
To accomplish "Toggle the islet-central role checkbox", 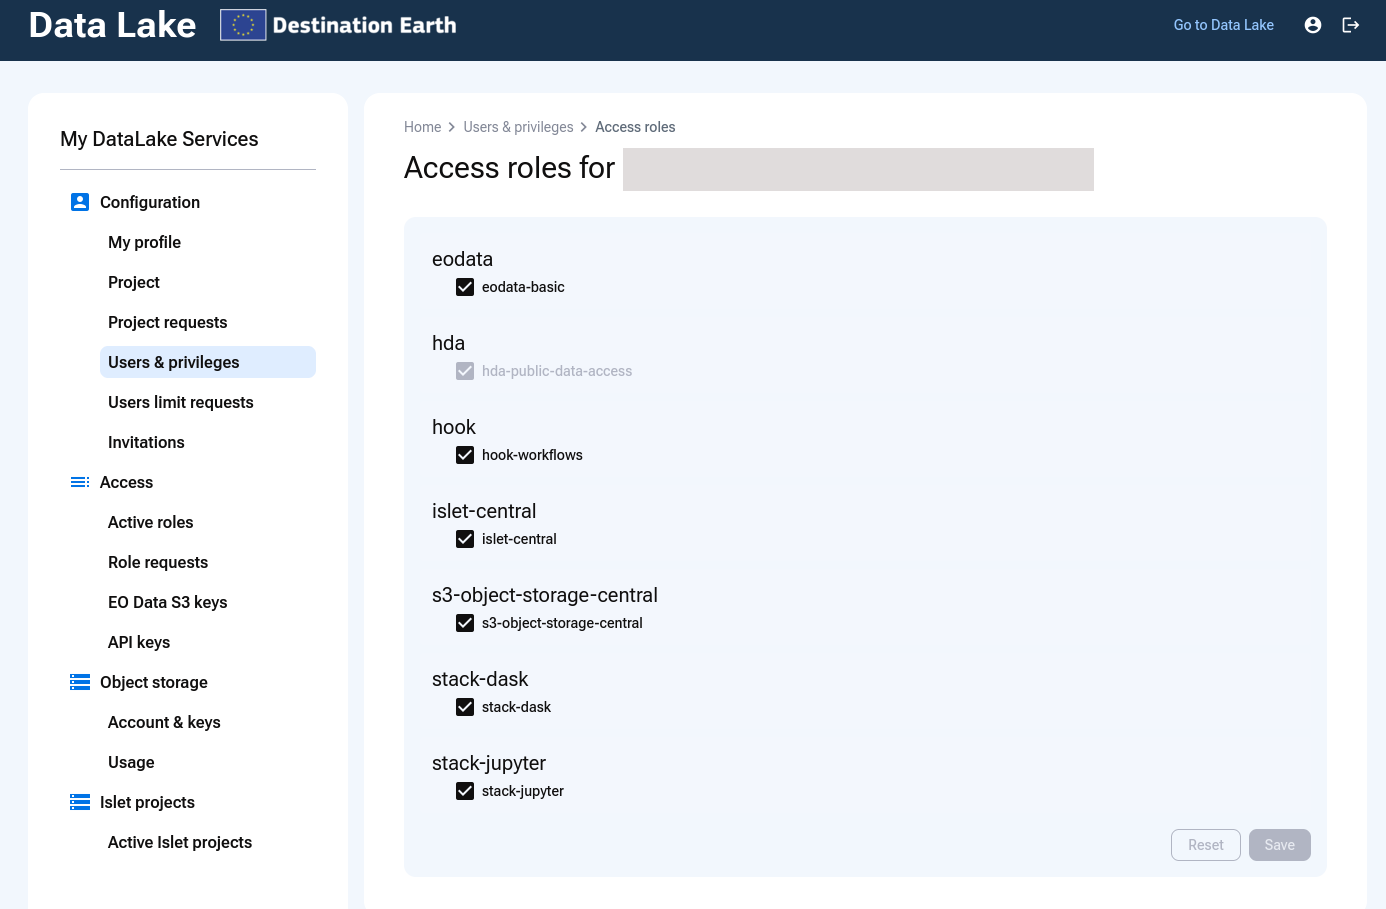I will [465, 539].
